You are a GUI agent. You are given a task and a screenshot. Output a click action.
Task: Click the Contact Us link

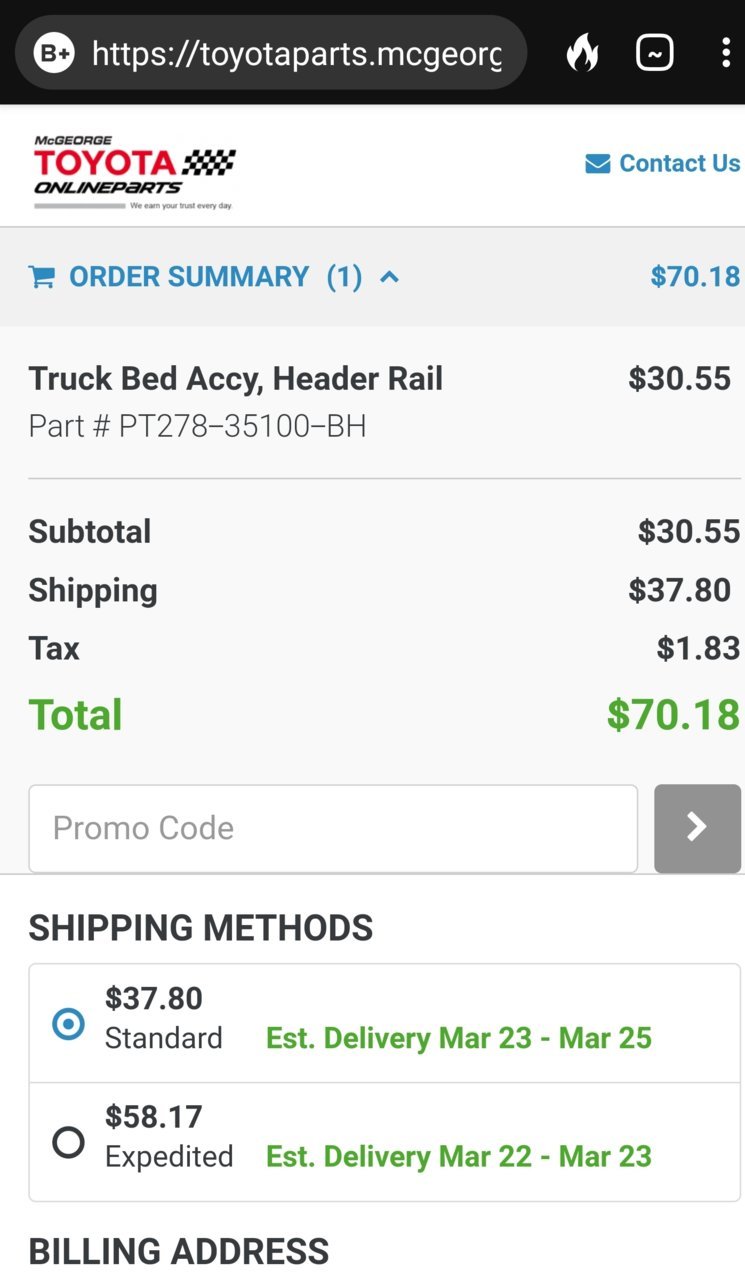tap(680, 164)
